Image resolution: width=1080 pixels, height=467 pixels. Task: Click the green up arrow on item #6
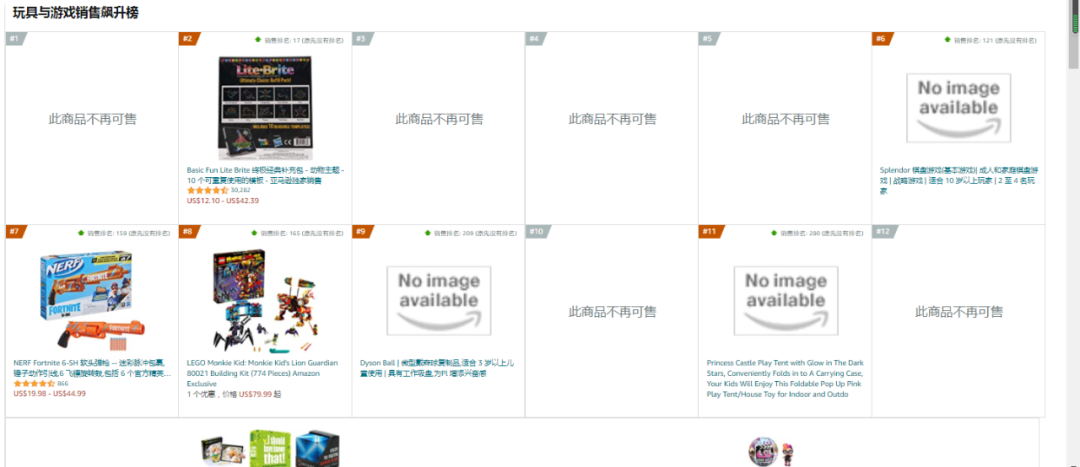948,40
